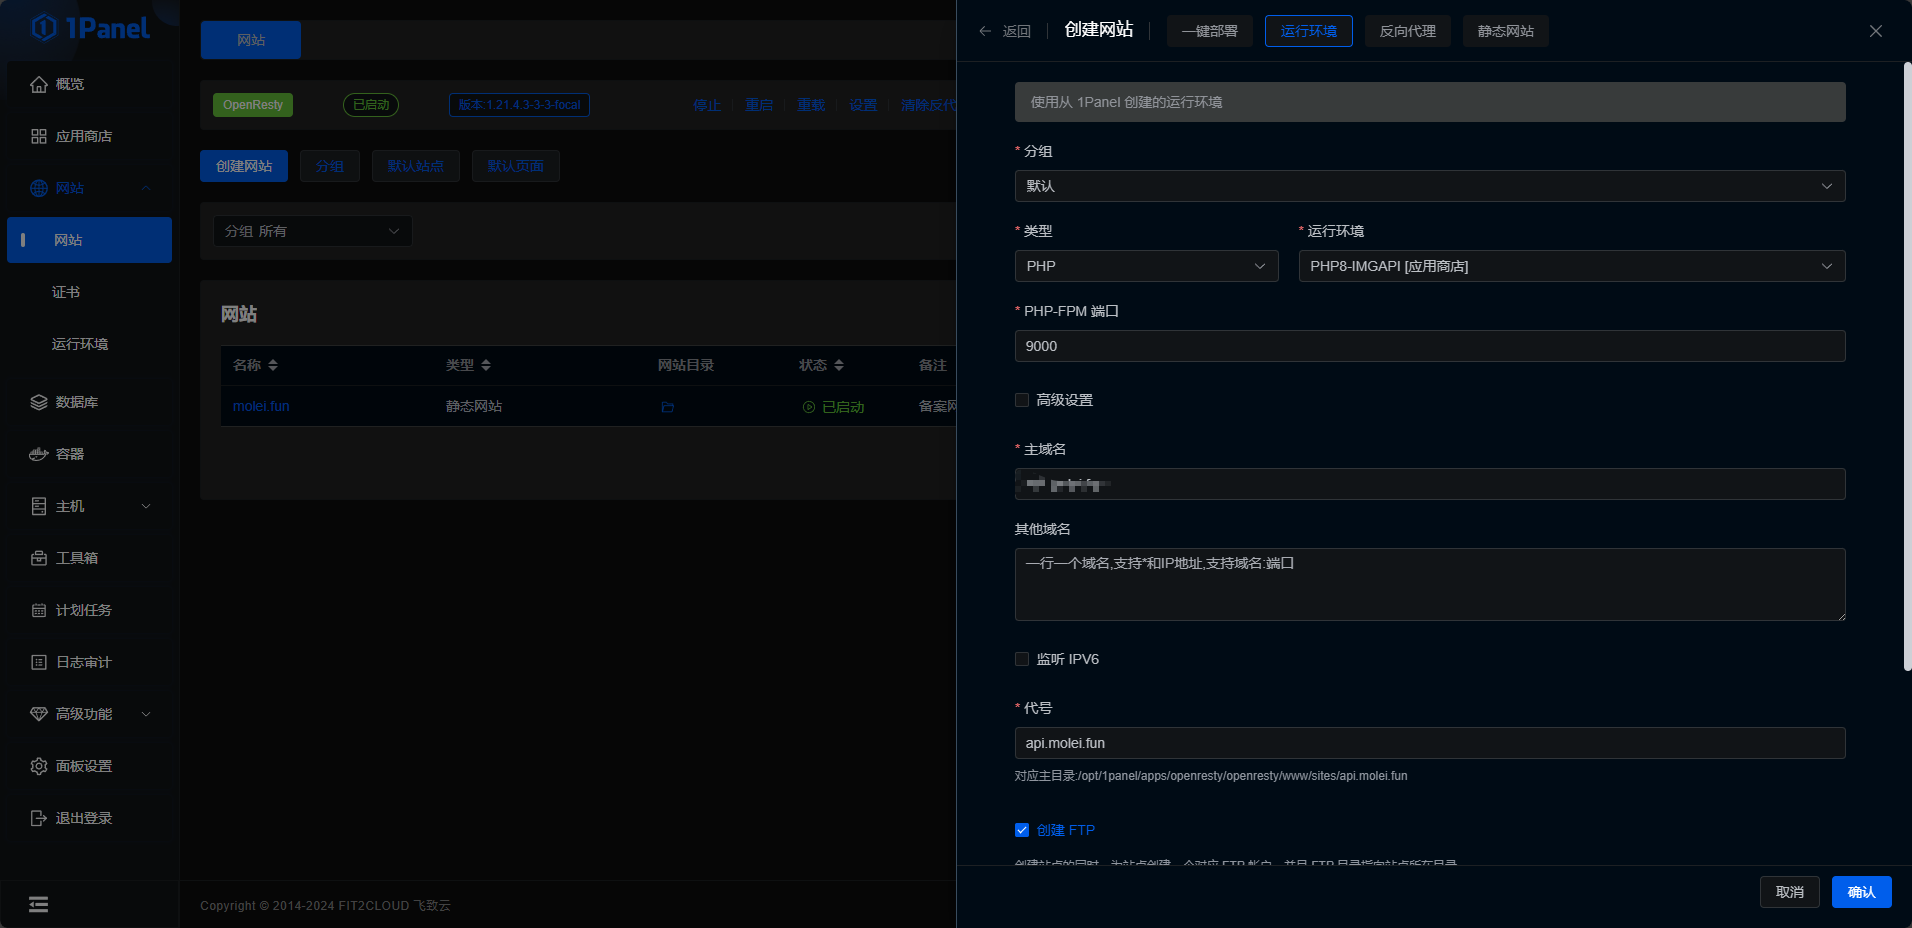Open the 概览 overview home icon
This screenshot has width=1912, height=928.
coord(39,84)
